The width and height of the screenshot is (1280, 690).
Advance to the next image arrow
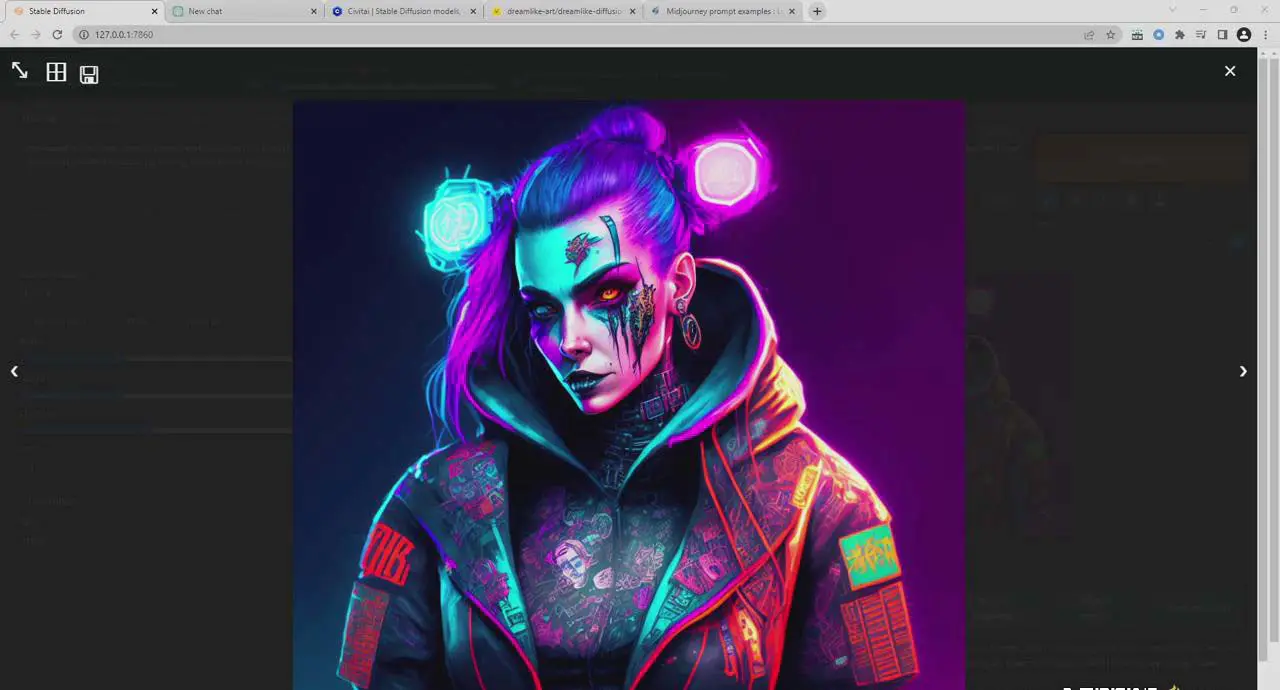(1243, 371)
